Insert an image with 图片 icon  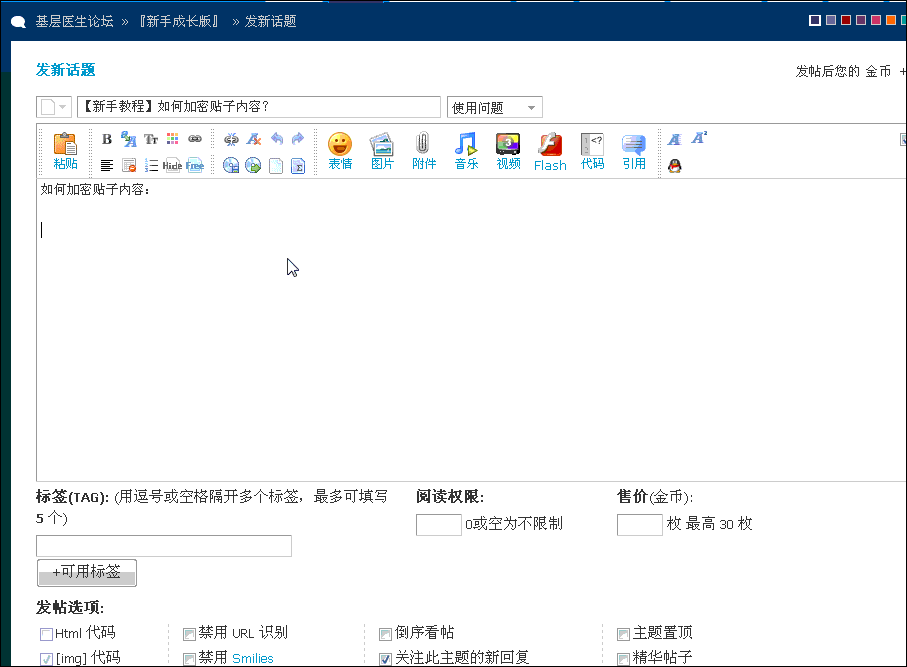(x=382, y=150)
